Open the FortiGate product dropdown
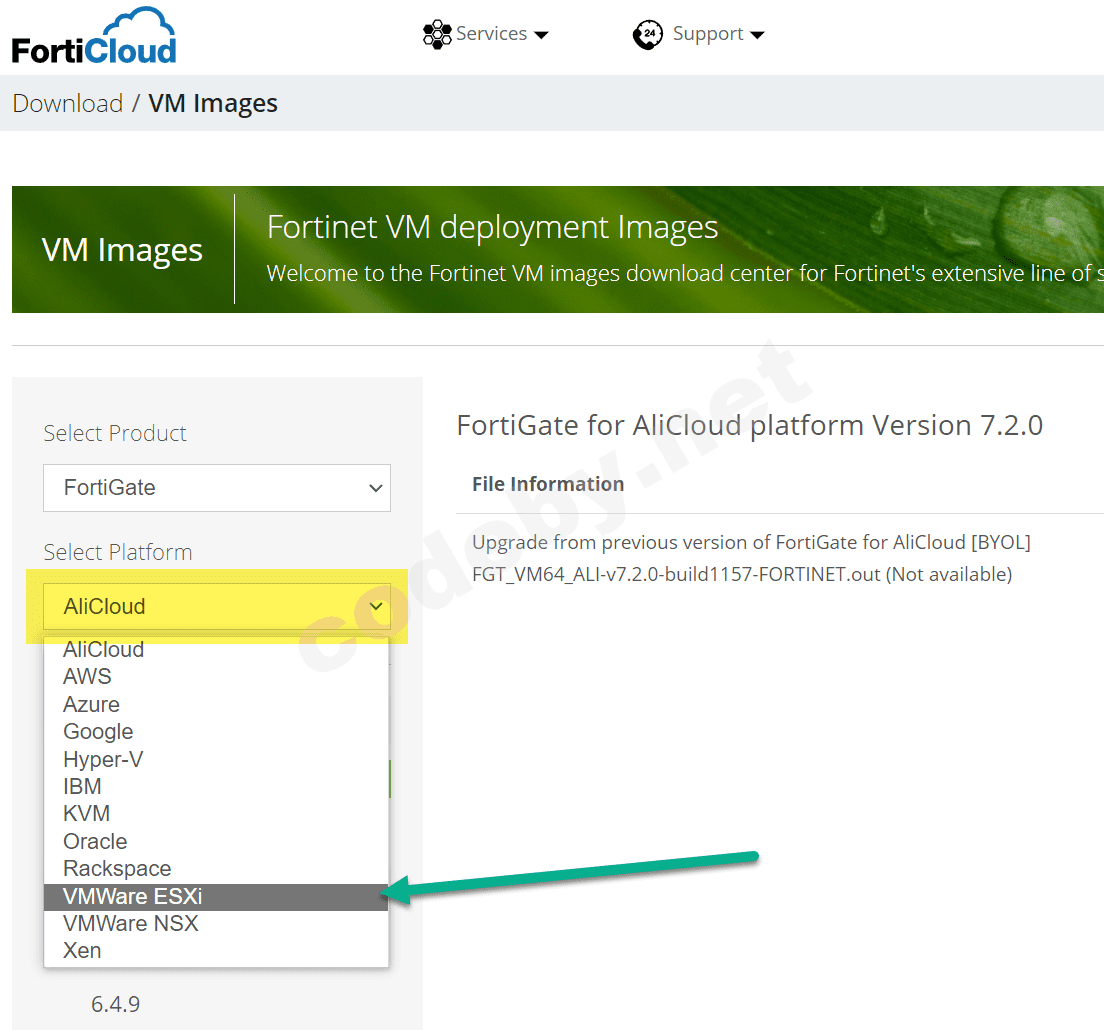 [x=217, y=488]
